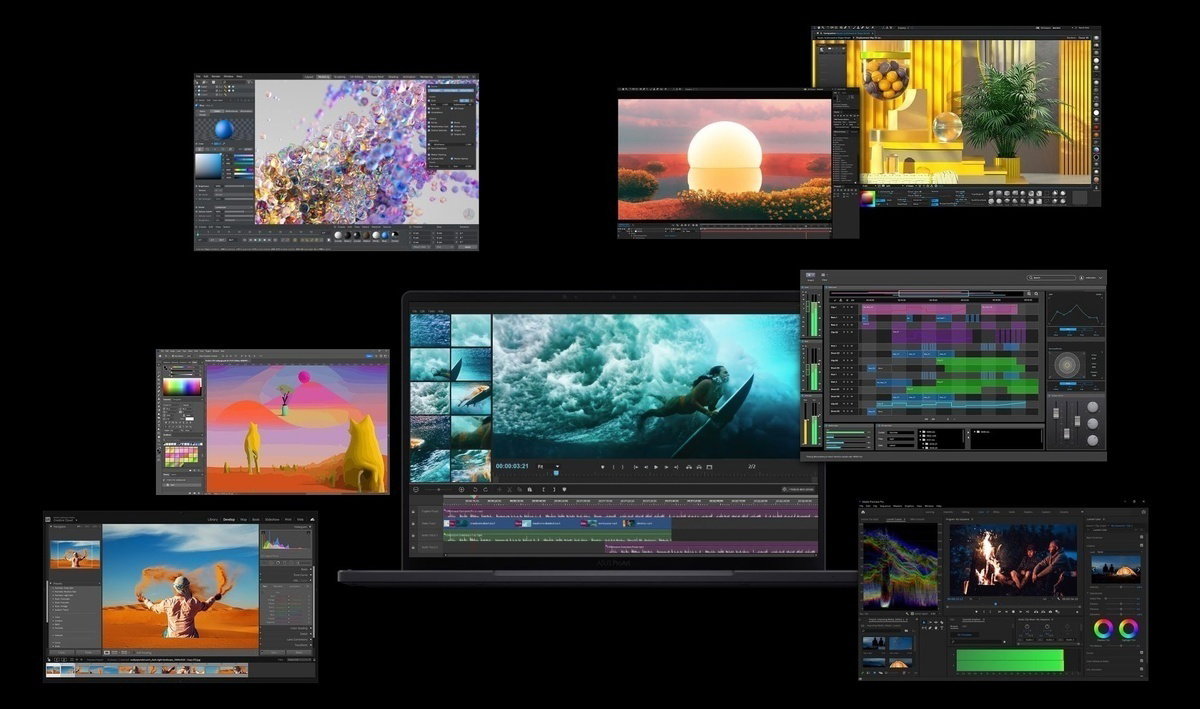Image resolution: width=1200 pixels, height=709 pixels.
Task: Pick a hue from Photoshop's color spectrum
Action: point(182,387)
